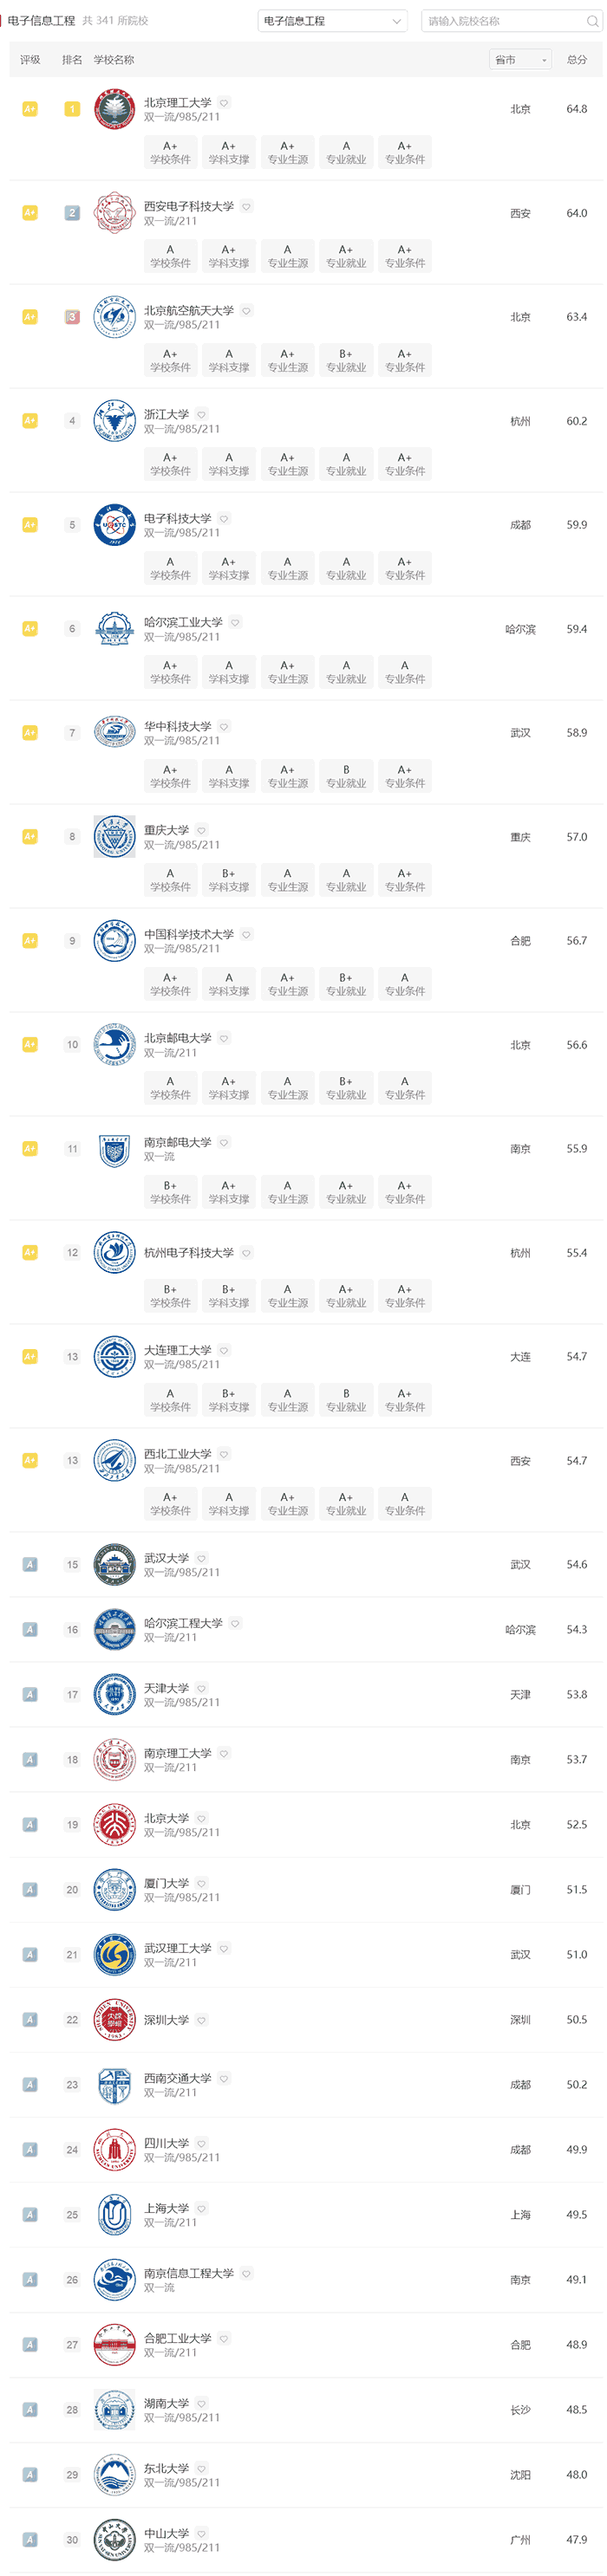Click the 武汉理工大学 logo

(x=114, y=1955)
